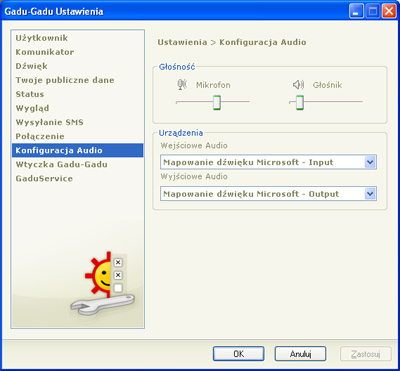Click the wrench icon in sidebar
The width and height of the screenshot is (400, 371).
coord(102,305)
